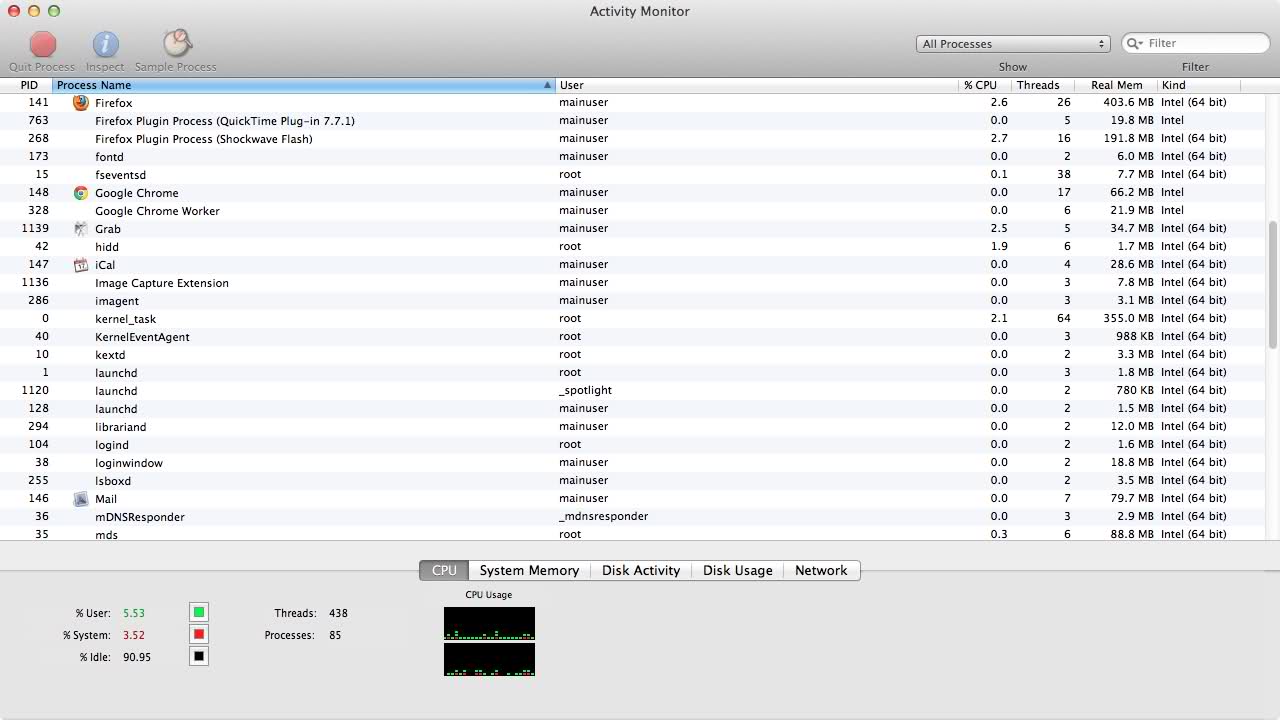Sort by the PID column header
This screenshot has width=1280, height=720.
point(27,85)
